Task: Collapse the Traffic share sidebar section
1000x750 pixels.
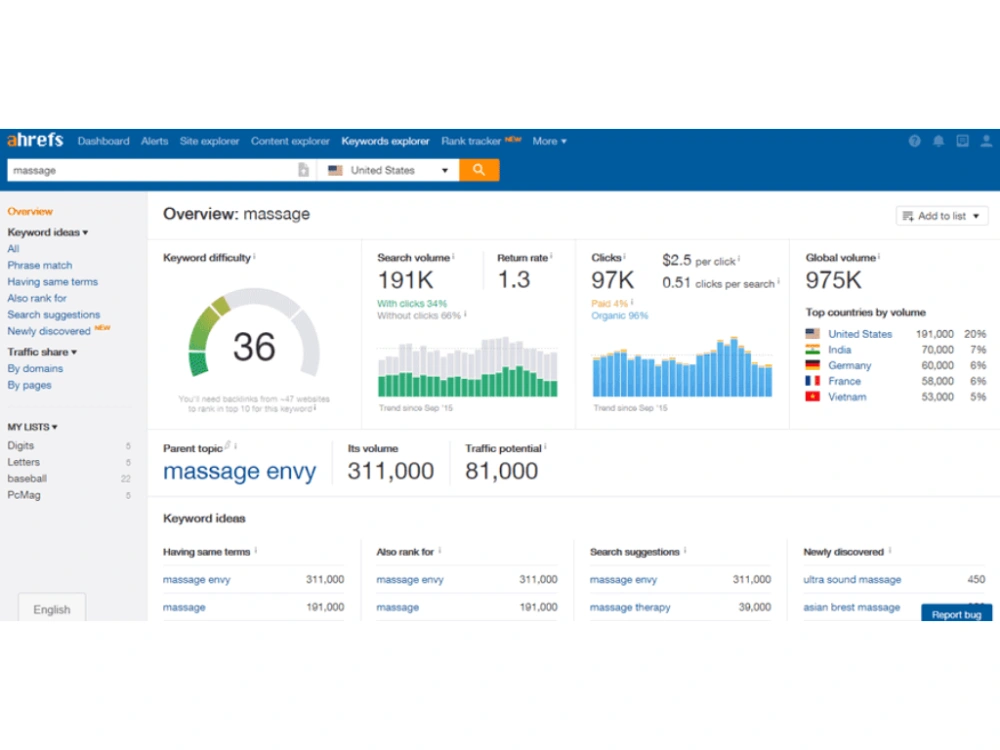Action: pos(42,352)
